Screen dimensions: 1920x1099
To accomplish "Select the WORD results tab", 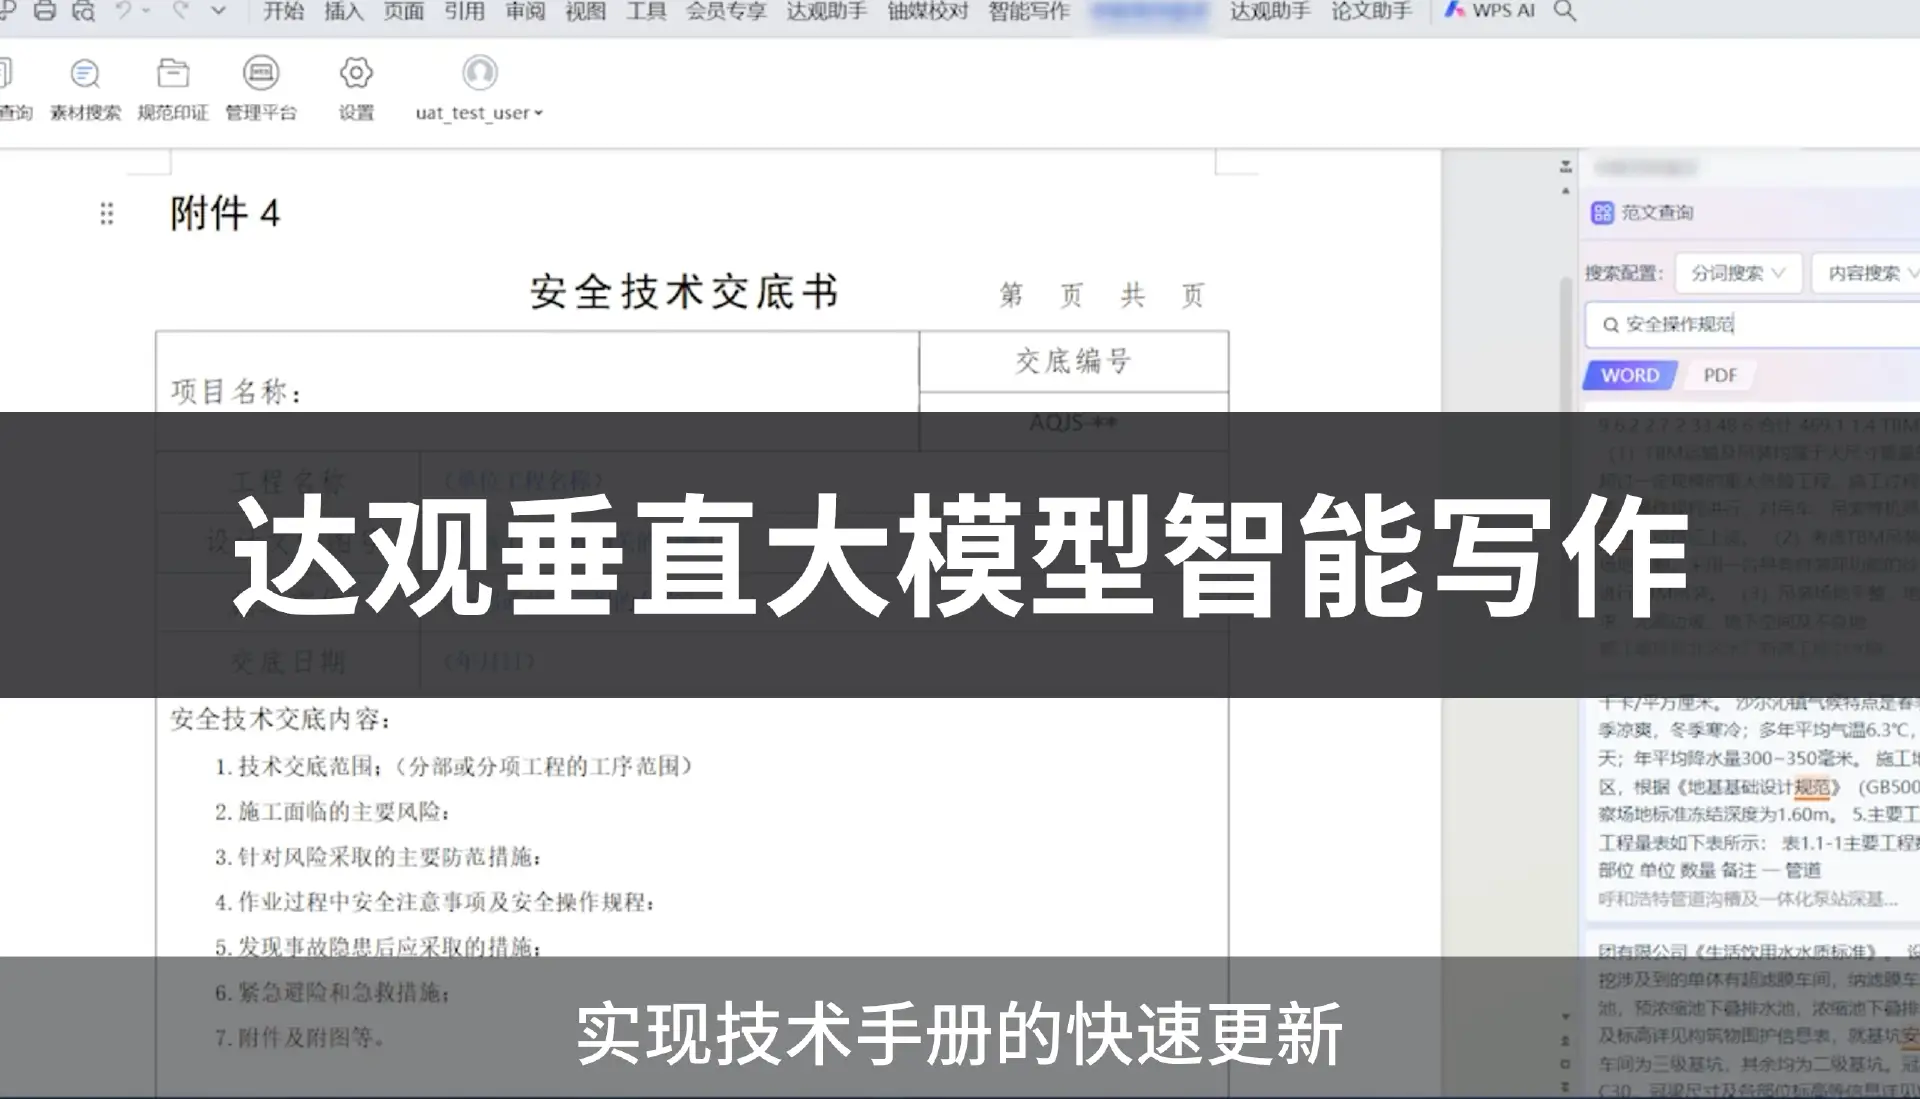I will click(1630, 375).
